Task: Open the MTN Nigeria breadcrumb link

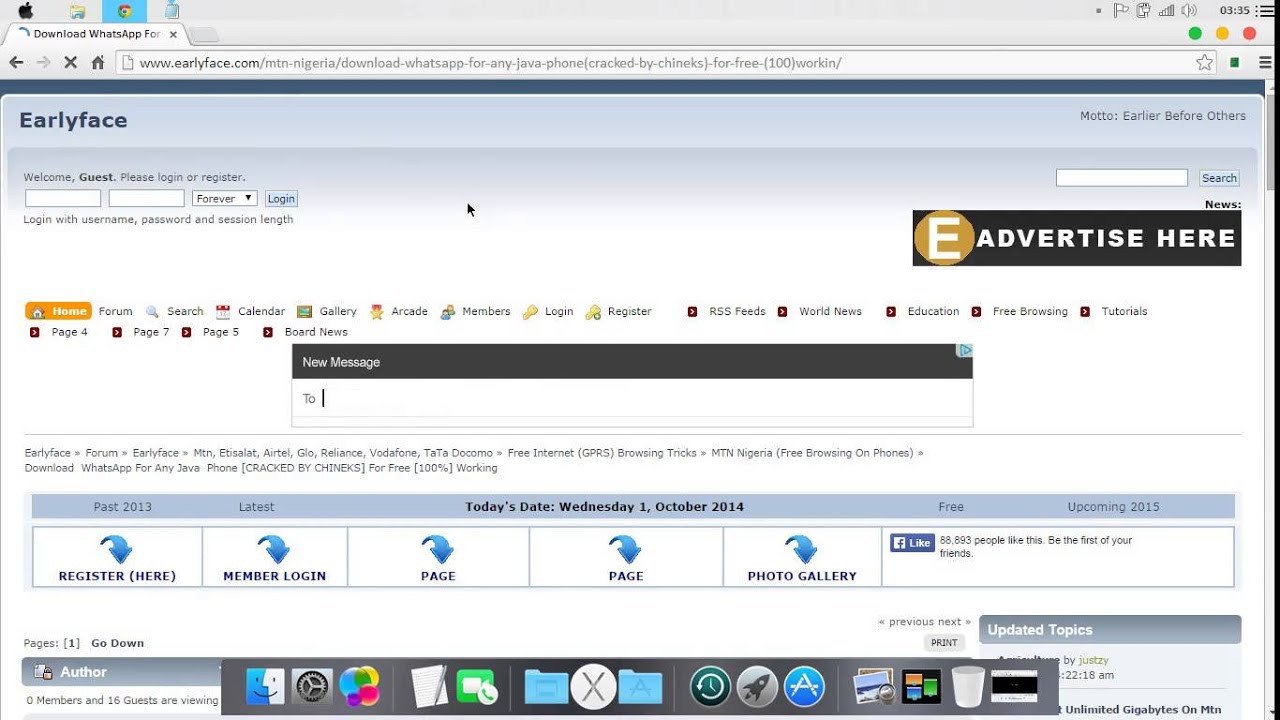Action: (812, 453)
